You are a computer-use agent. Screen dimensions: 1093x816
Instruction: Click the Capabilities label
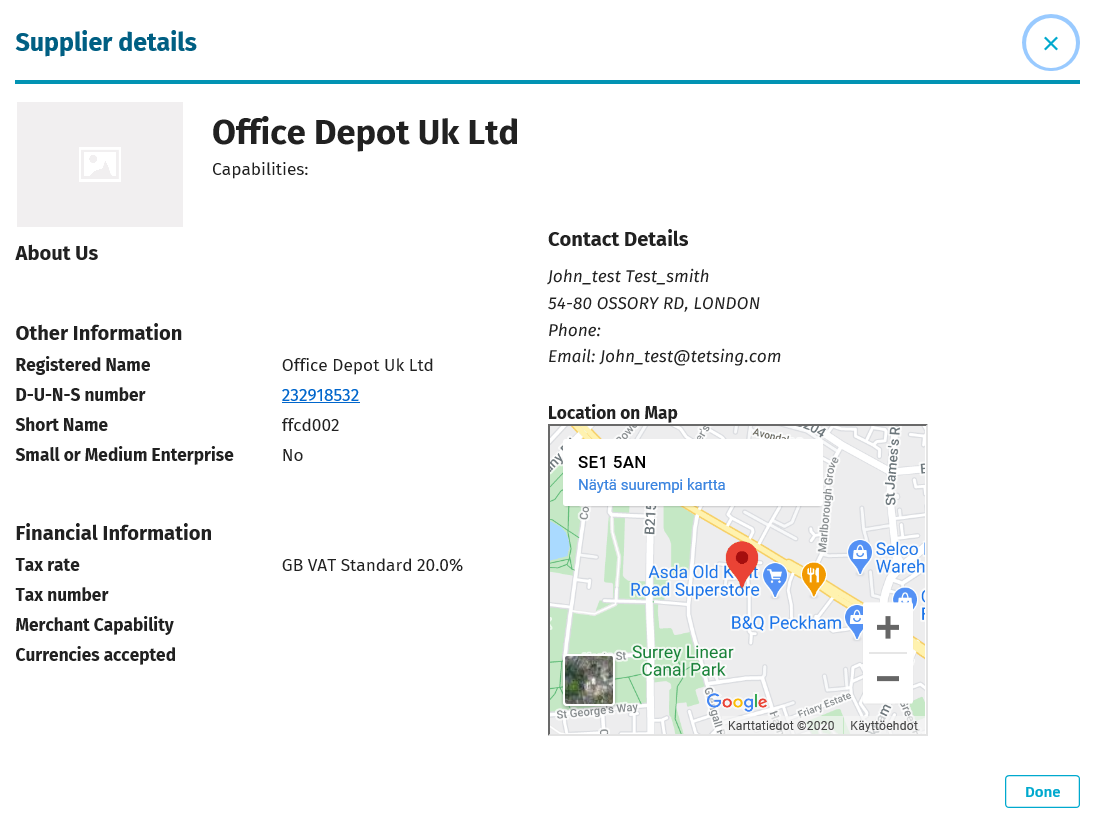point(260,169)
